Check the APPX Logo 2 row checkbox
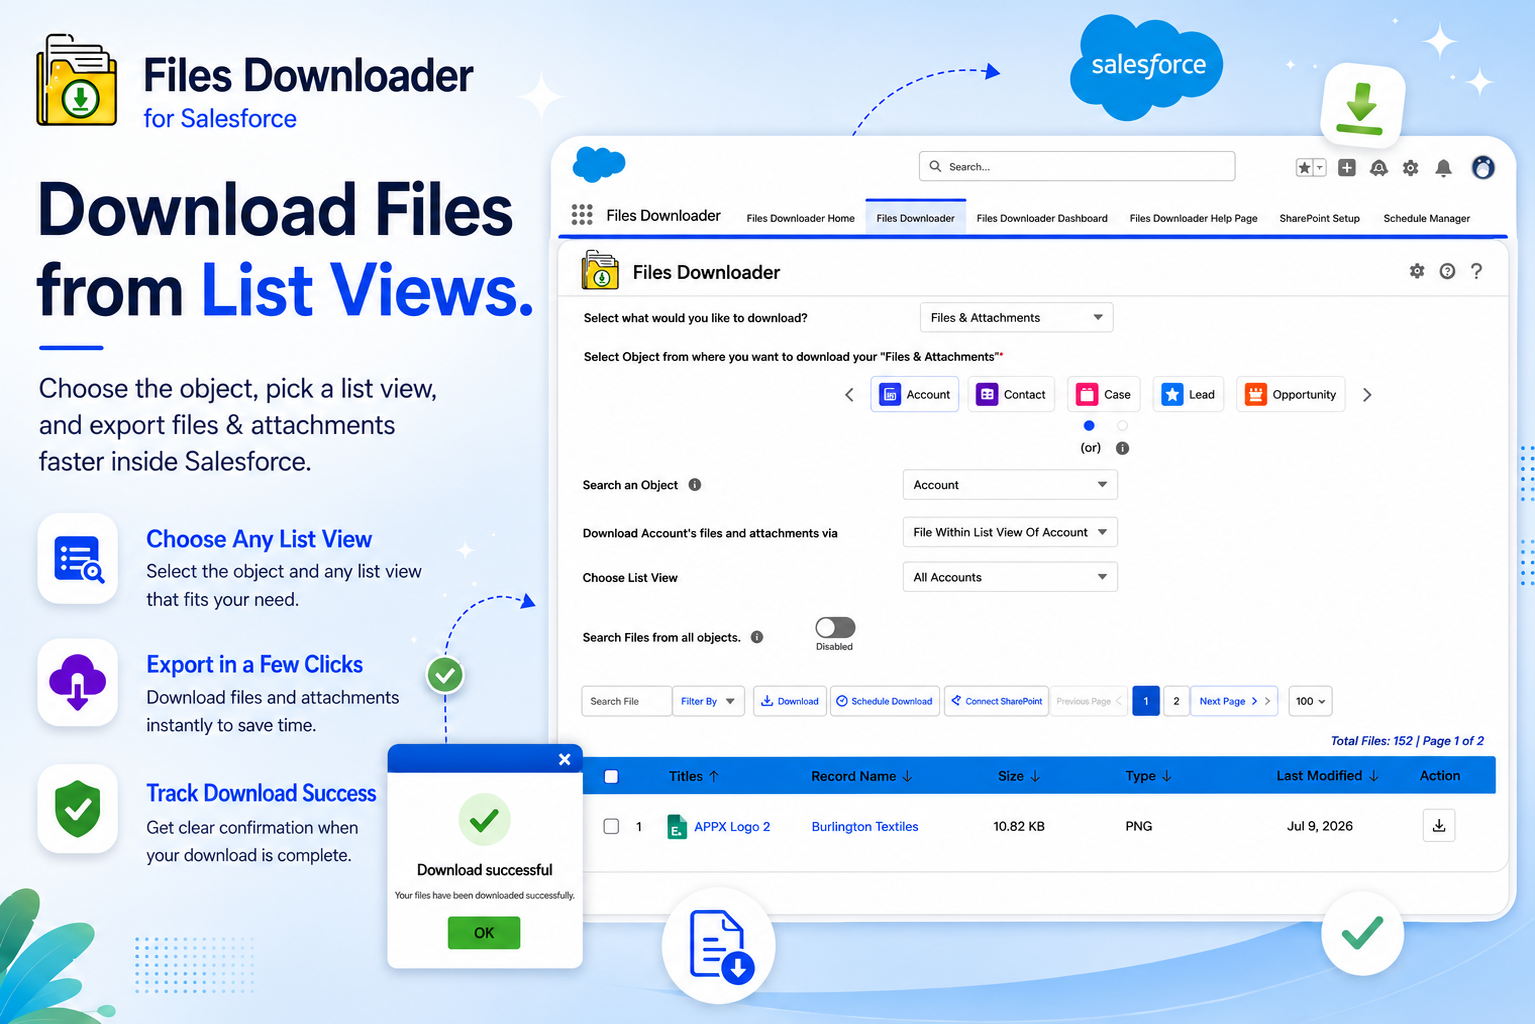Screen dimensions: 1535x1024 [611, 826]
